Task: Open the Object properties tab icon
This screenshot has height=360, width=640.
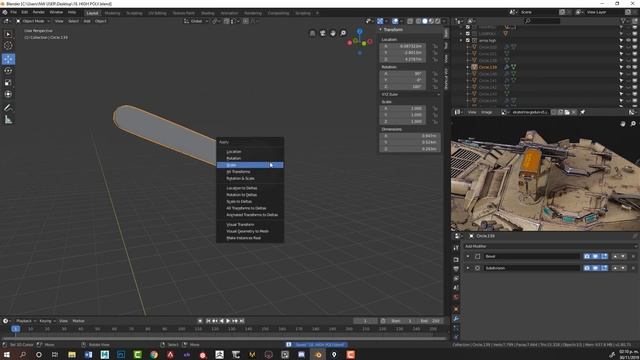Action: (x=456, y=309)
